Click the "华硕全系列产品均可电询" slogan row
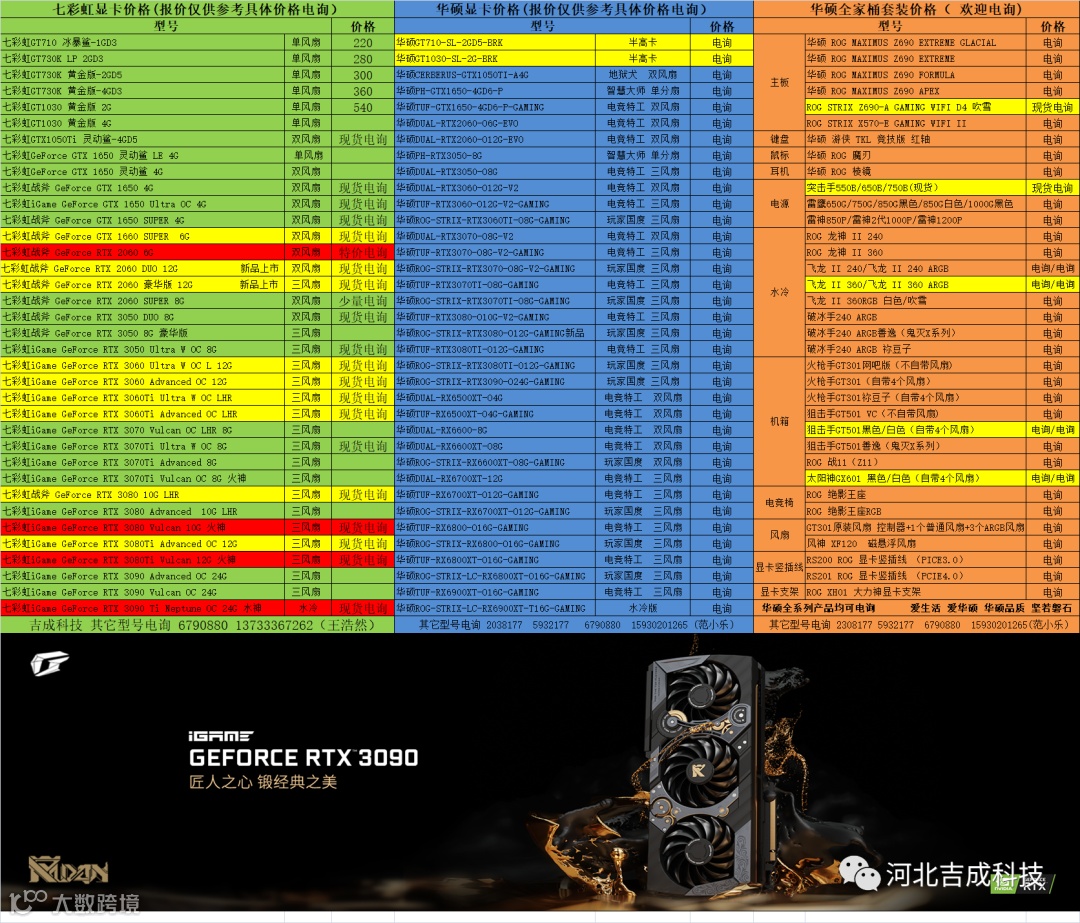Viewport: 1080px width, 923px height. [917, 608]
